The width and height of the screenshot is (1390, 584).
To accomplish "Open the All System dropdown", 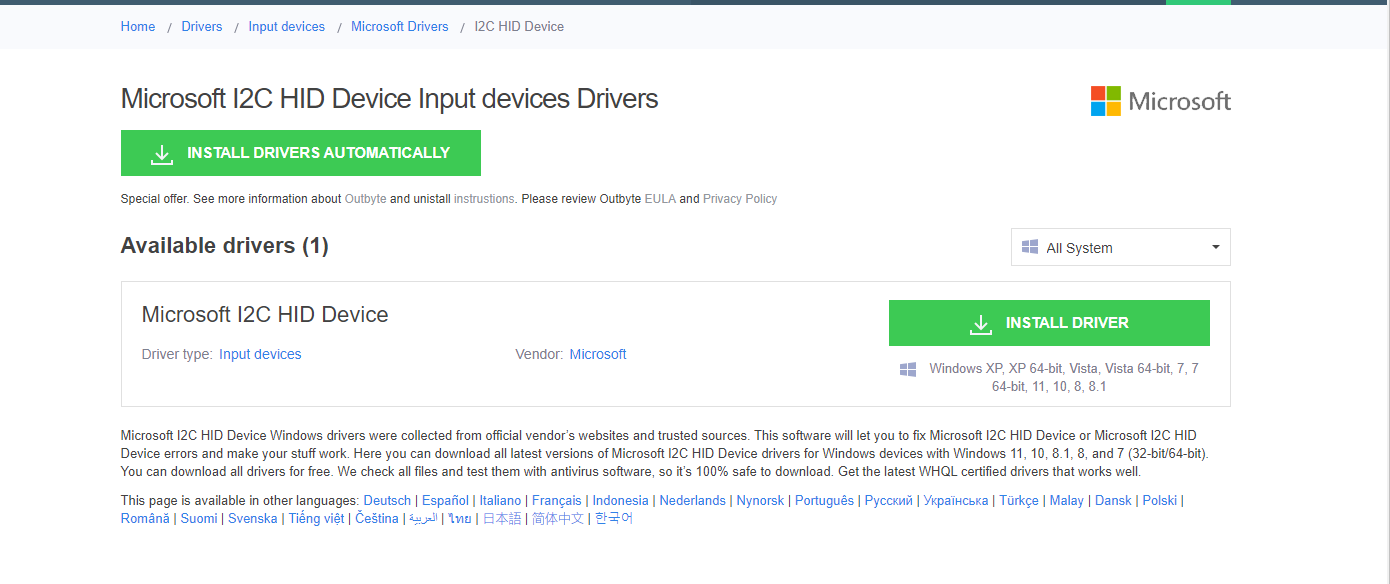I will [x=1120, y=247].
